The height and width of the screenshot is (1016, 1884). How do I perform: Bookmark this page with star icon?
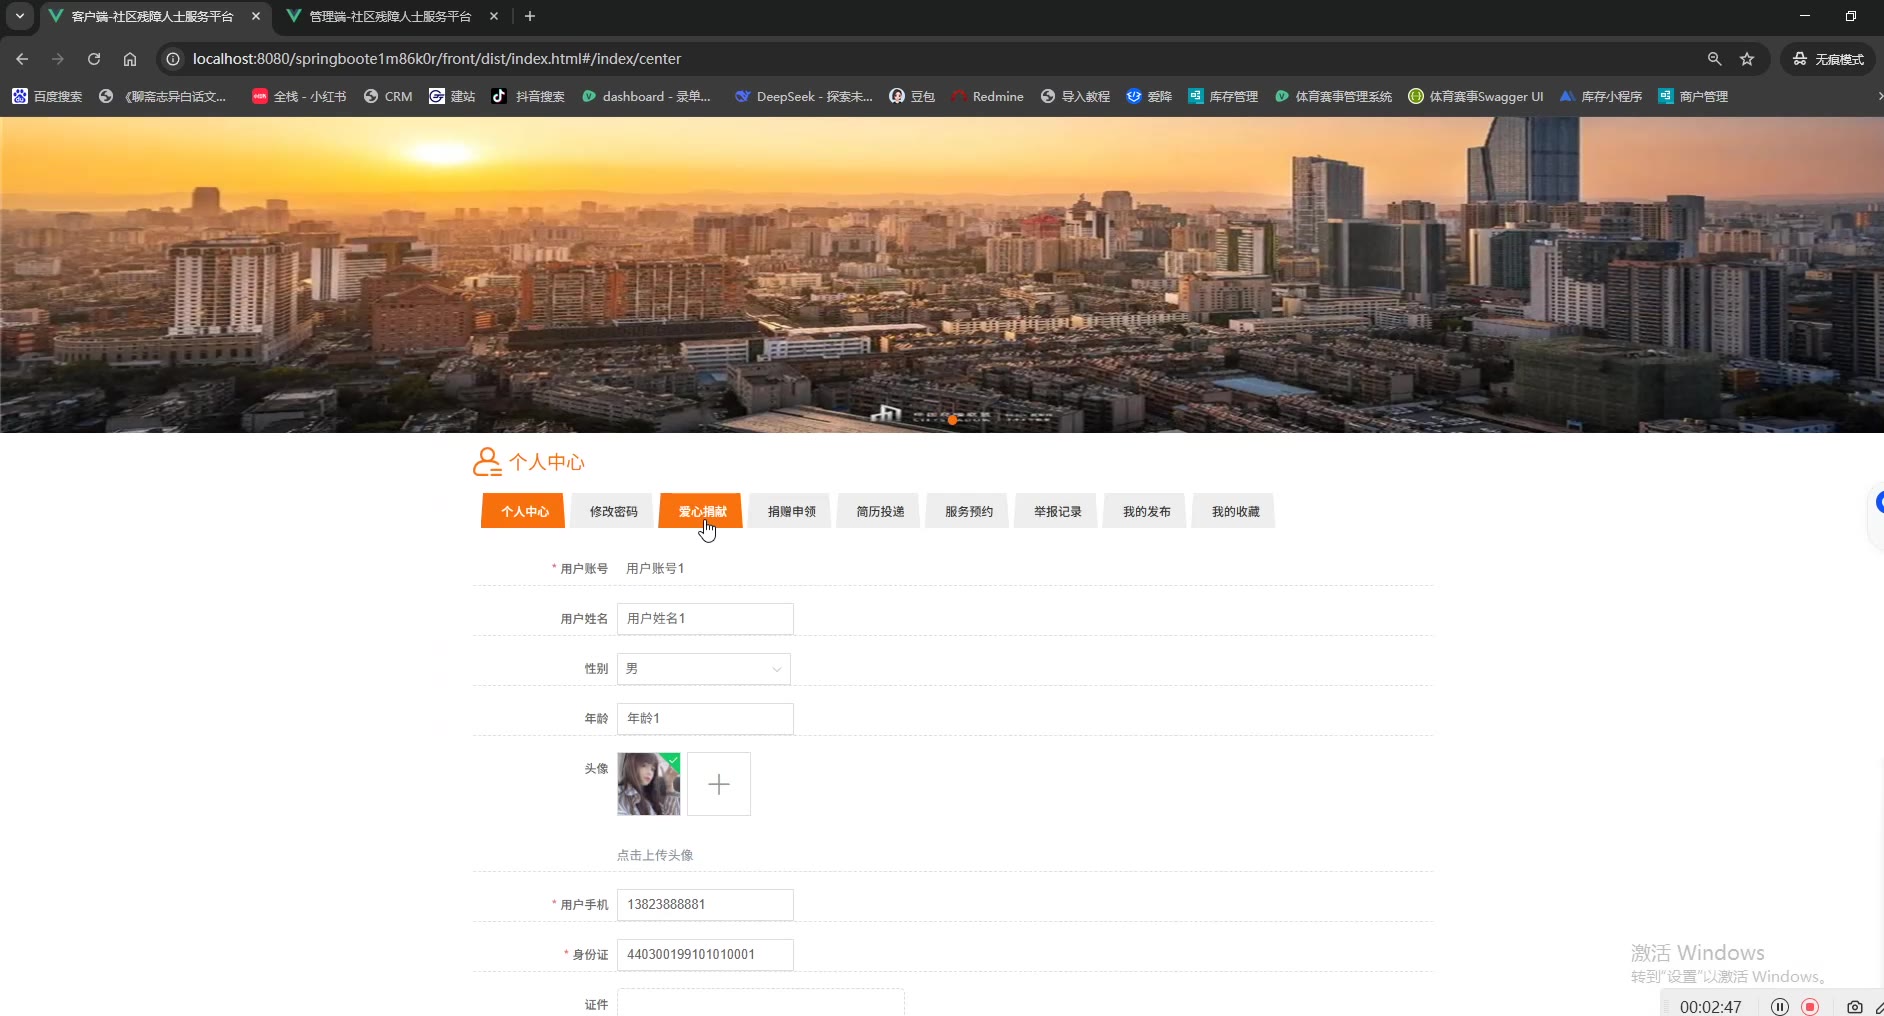click(x=1747, y=59)
